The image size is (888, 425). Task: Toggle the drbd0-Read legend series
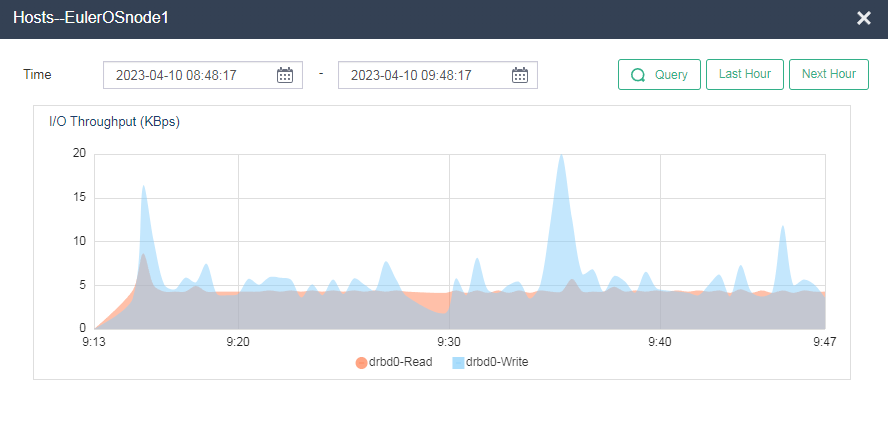coord(394,362)
